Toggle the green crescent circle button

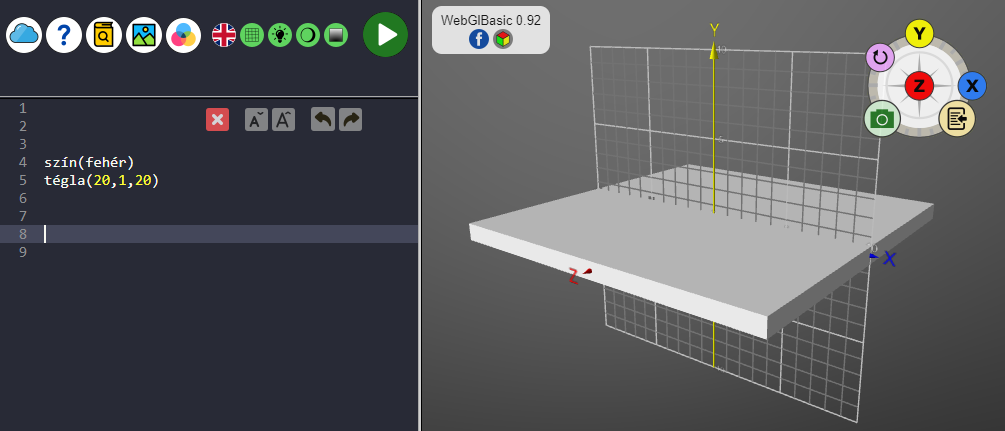click(308, 36)
